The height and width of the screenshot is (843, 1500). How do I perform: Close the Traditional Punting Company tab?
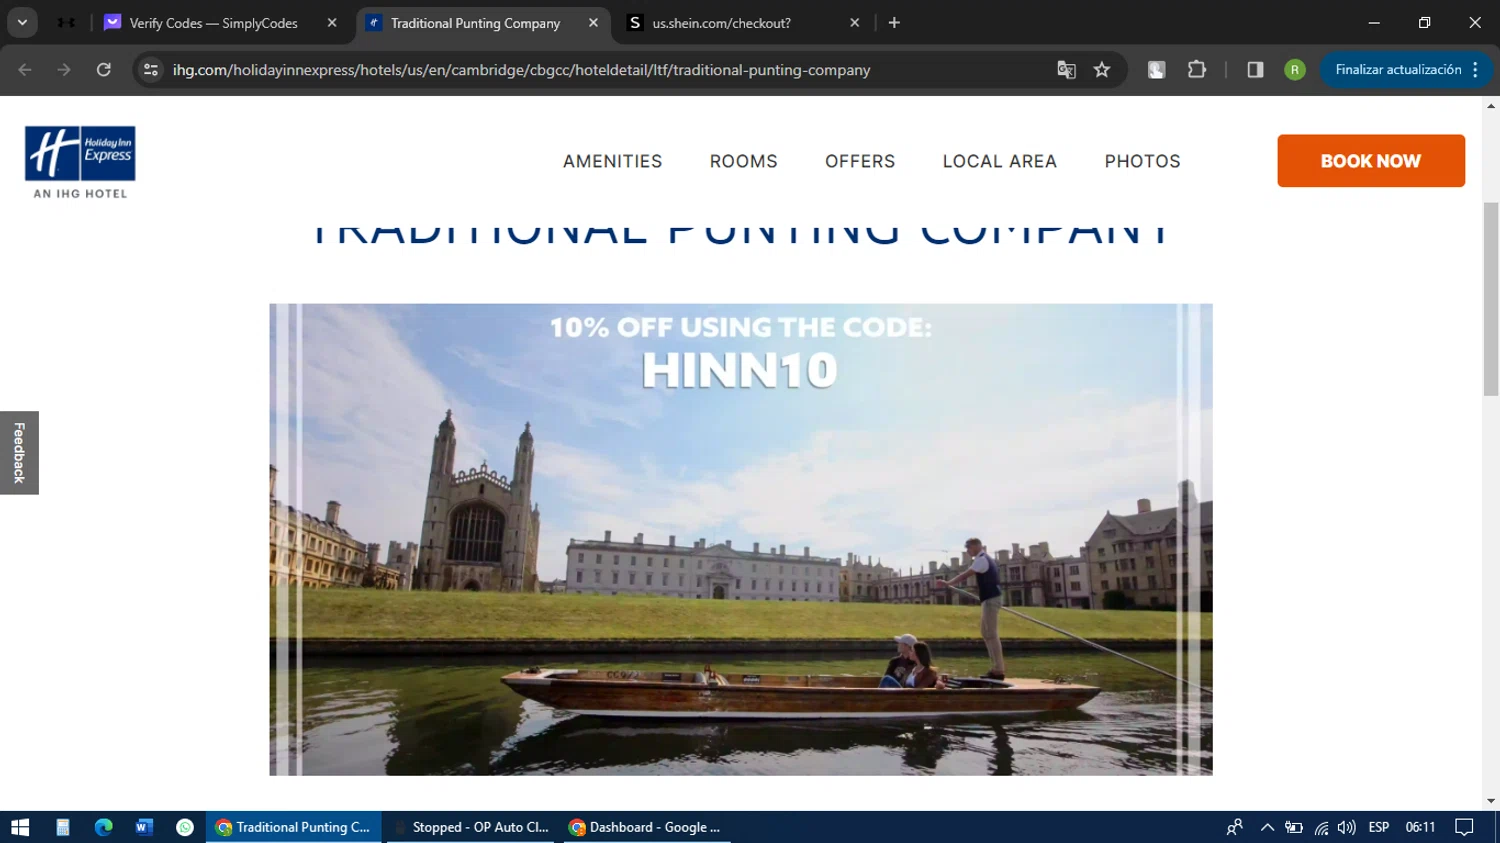pos(593,23)
